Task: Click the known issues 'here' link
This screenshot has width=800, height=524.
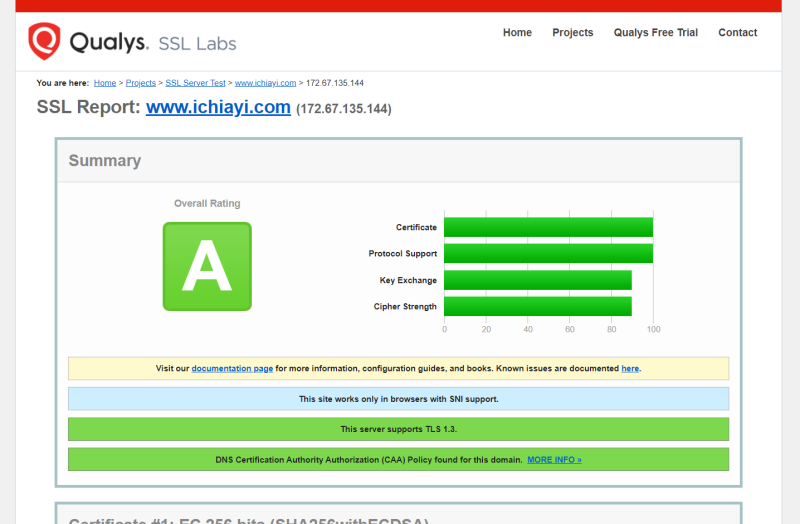Action: tap(630, 368)
